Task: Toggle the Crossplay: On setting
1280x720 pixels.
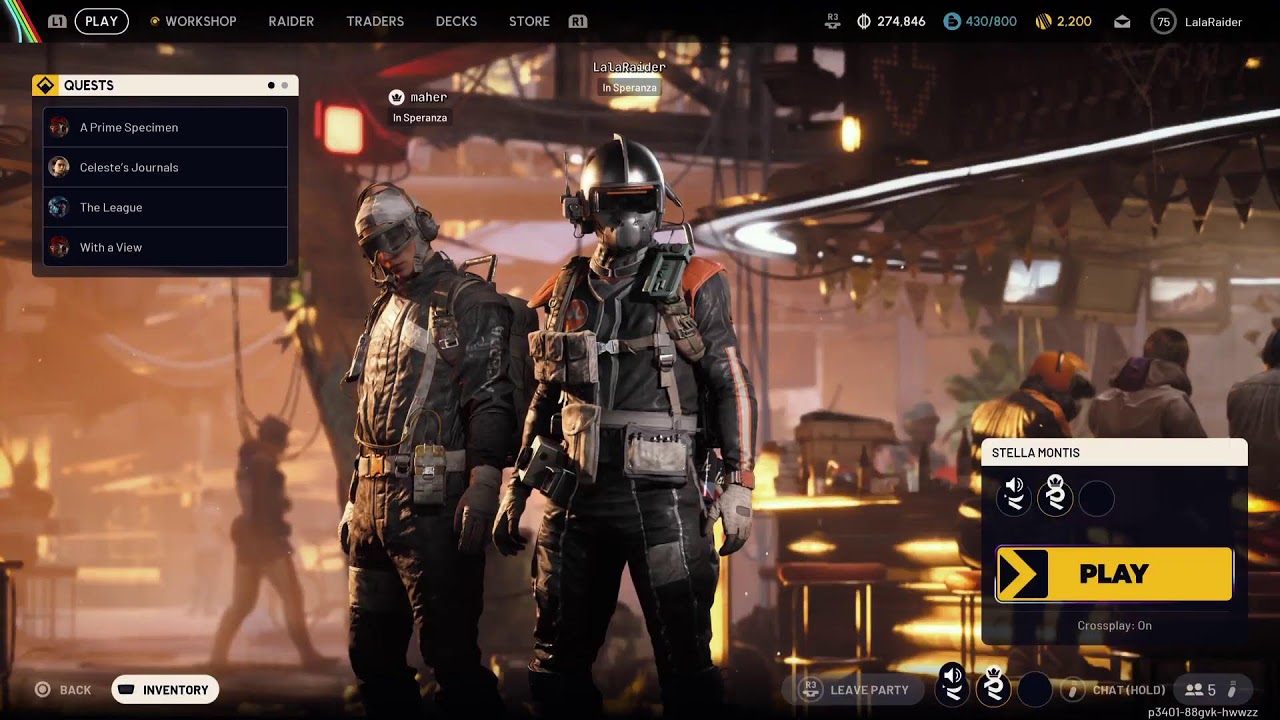Action: point(1114,626)
